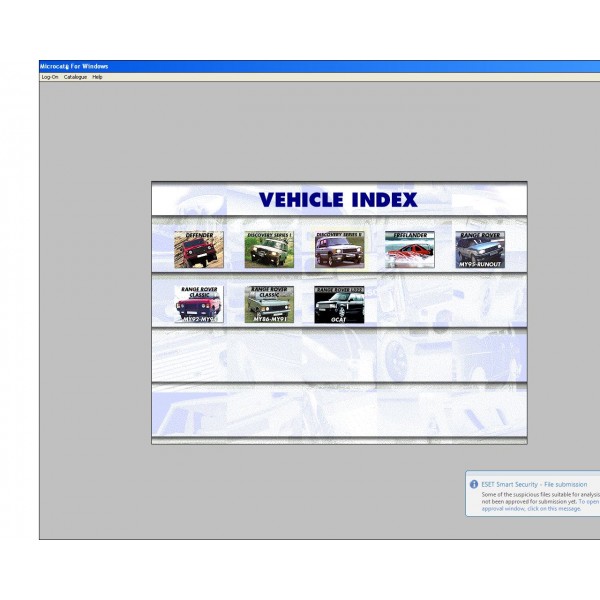Select Range Rover Classic MY86-MY91
Viewport: 600px width, 600px height.
pyautogui.click(x=269, y=305)
